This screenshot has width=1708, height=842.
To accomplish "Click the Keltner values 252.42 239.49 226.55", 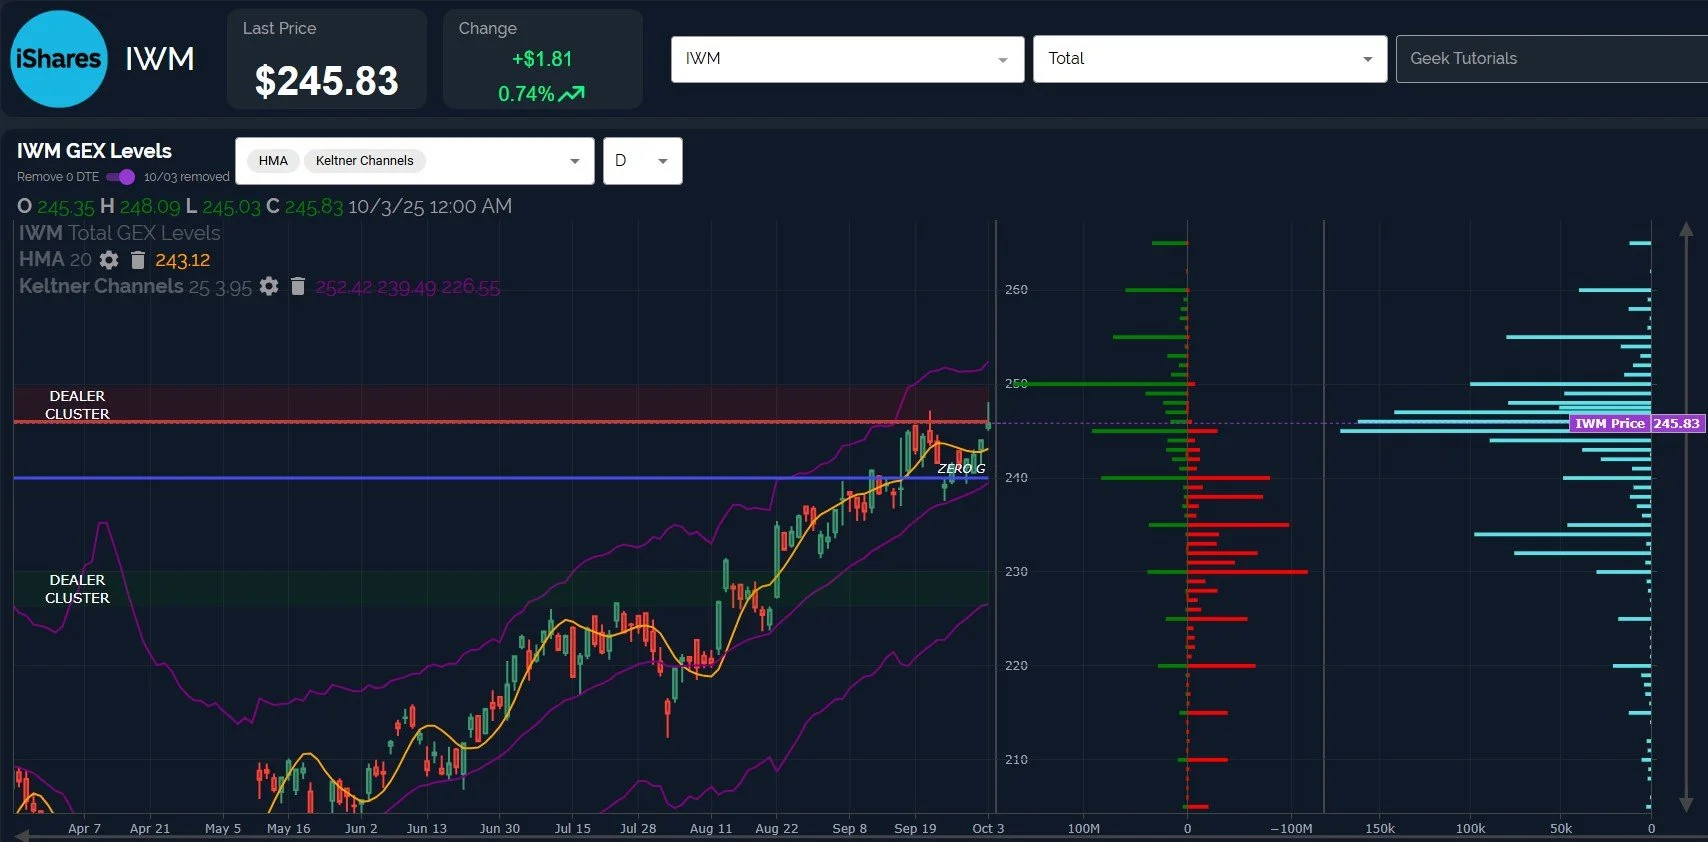I will [407, 287].
